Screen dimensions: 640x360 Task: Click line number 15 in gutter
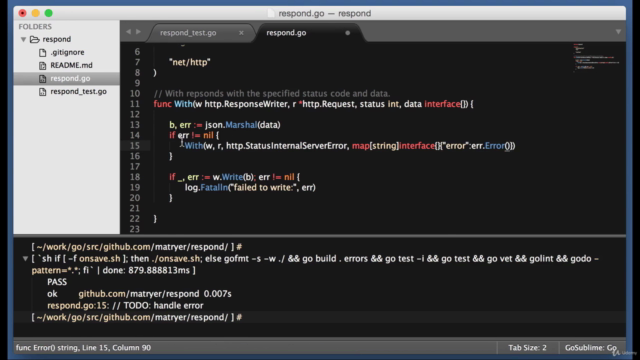click(x=135, y=146)
